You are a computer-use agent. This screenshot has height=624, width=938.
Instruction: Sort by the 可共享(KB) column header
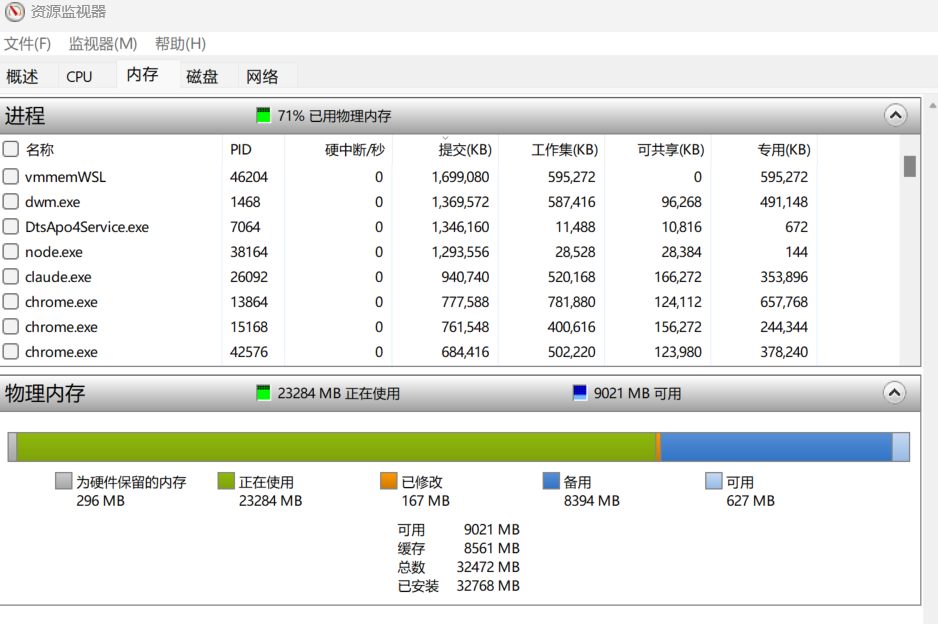tap(671, 150)
